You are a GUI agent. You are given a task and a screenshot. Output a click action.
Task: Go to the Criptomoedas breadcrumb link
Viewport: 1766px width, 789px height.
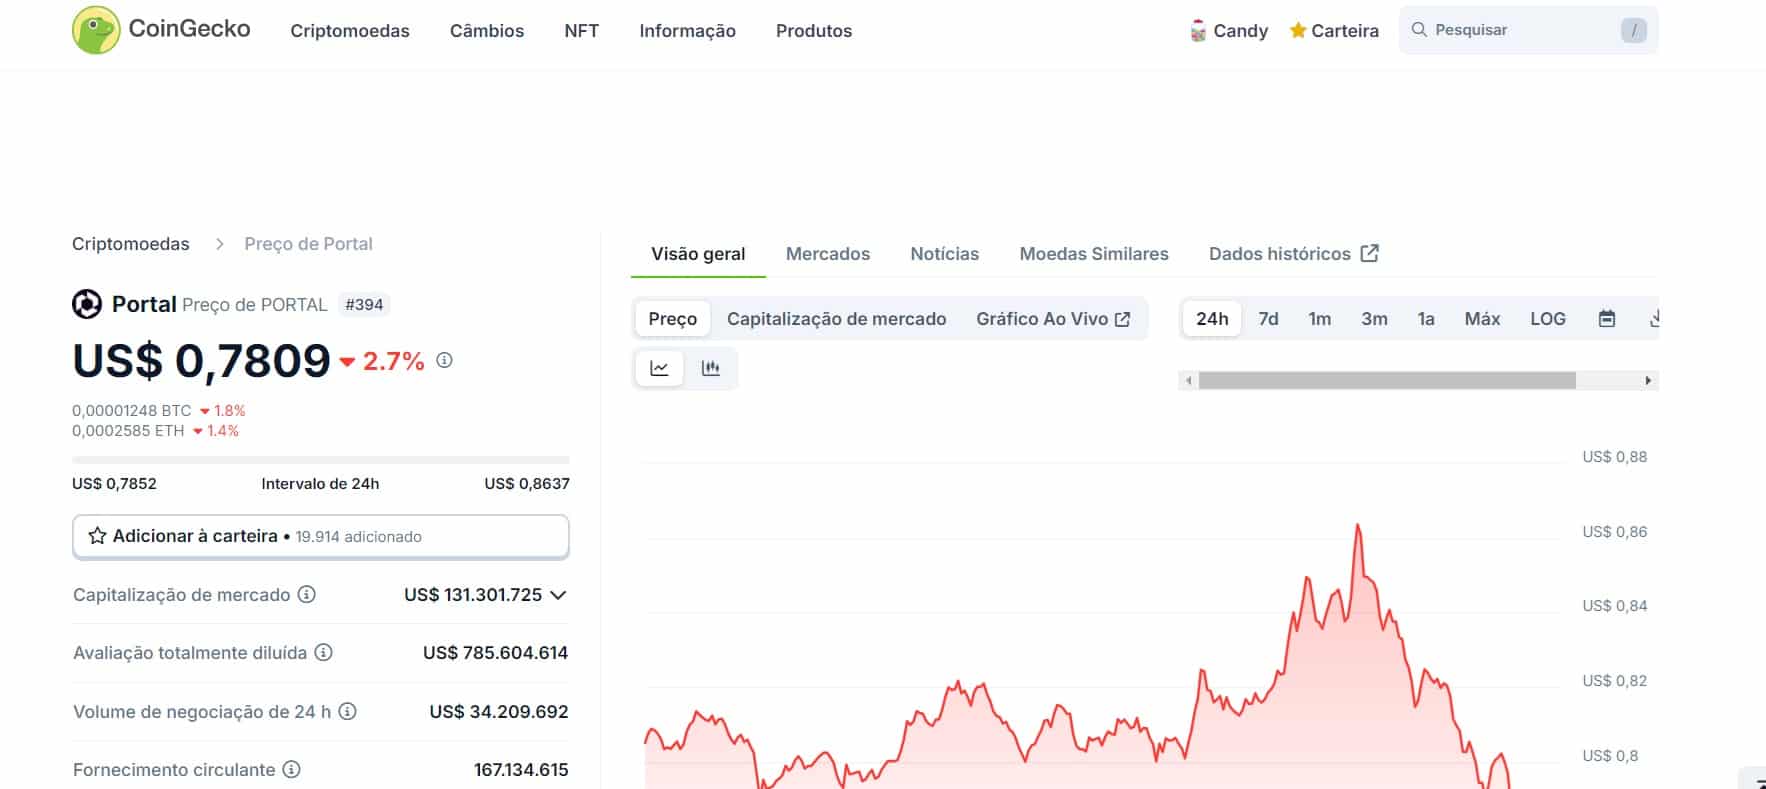point(130,244)
